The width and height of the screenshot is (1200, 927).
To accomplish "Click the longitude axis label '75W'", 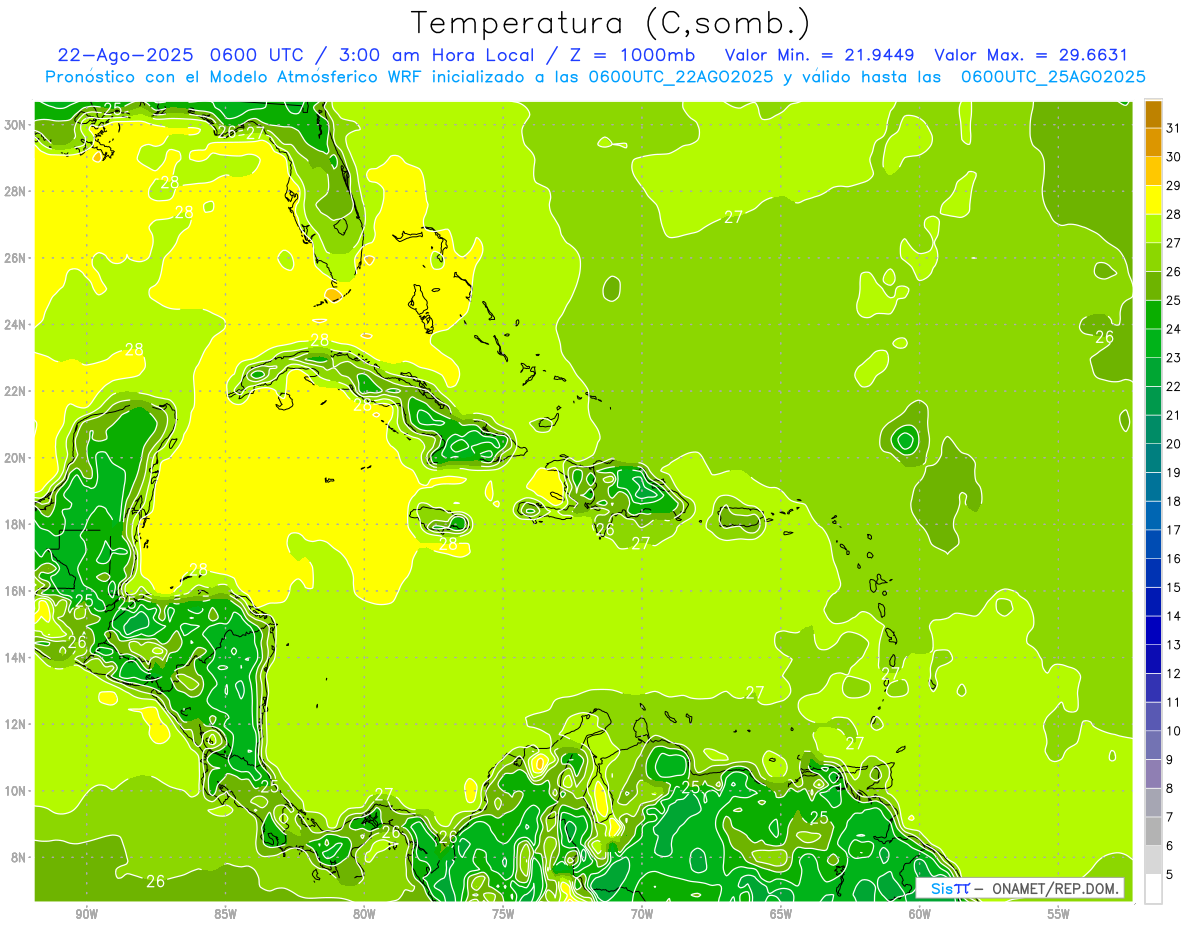I will point(503,914).
